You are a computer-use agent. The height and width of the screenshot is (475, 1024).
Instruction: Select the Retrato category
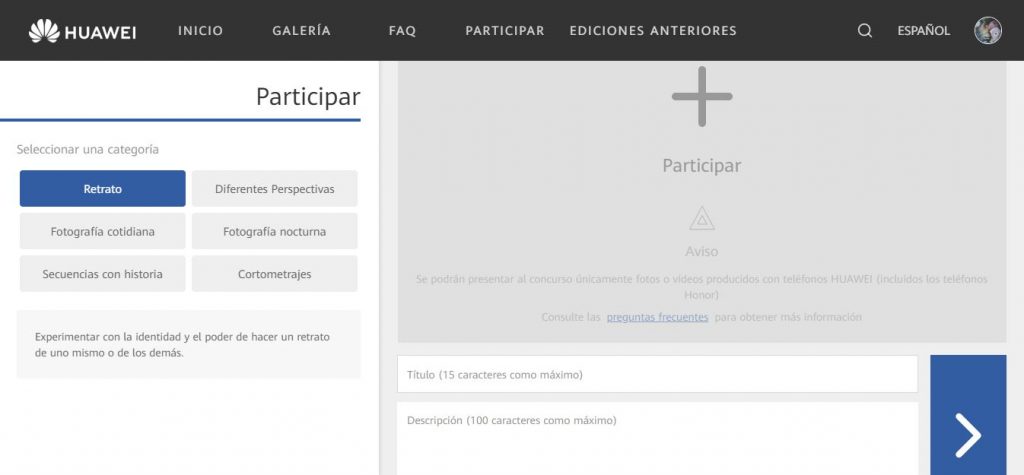[x=103, y=189]
